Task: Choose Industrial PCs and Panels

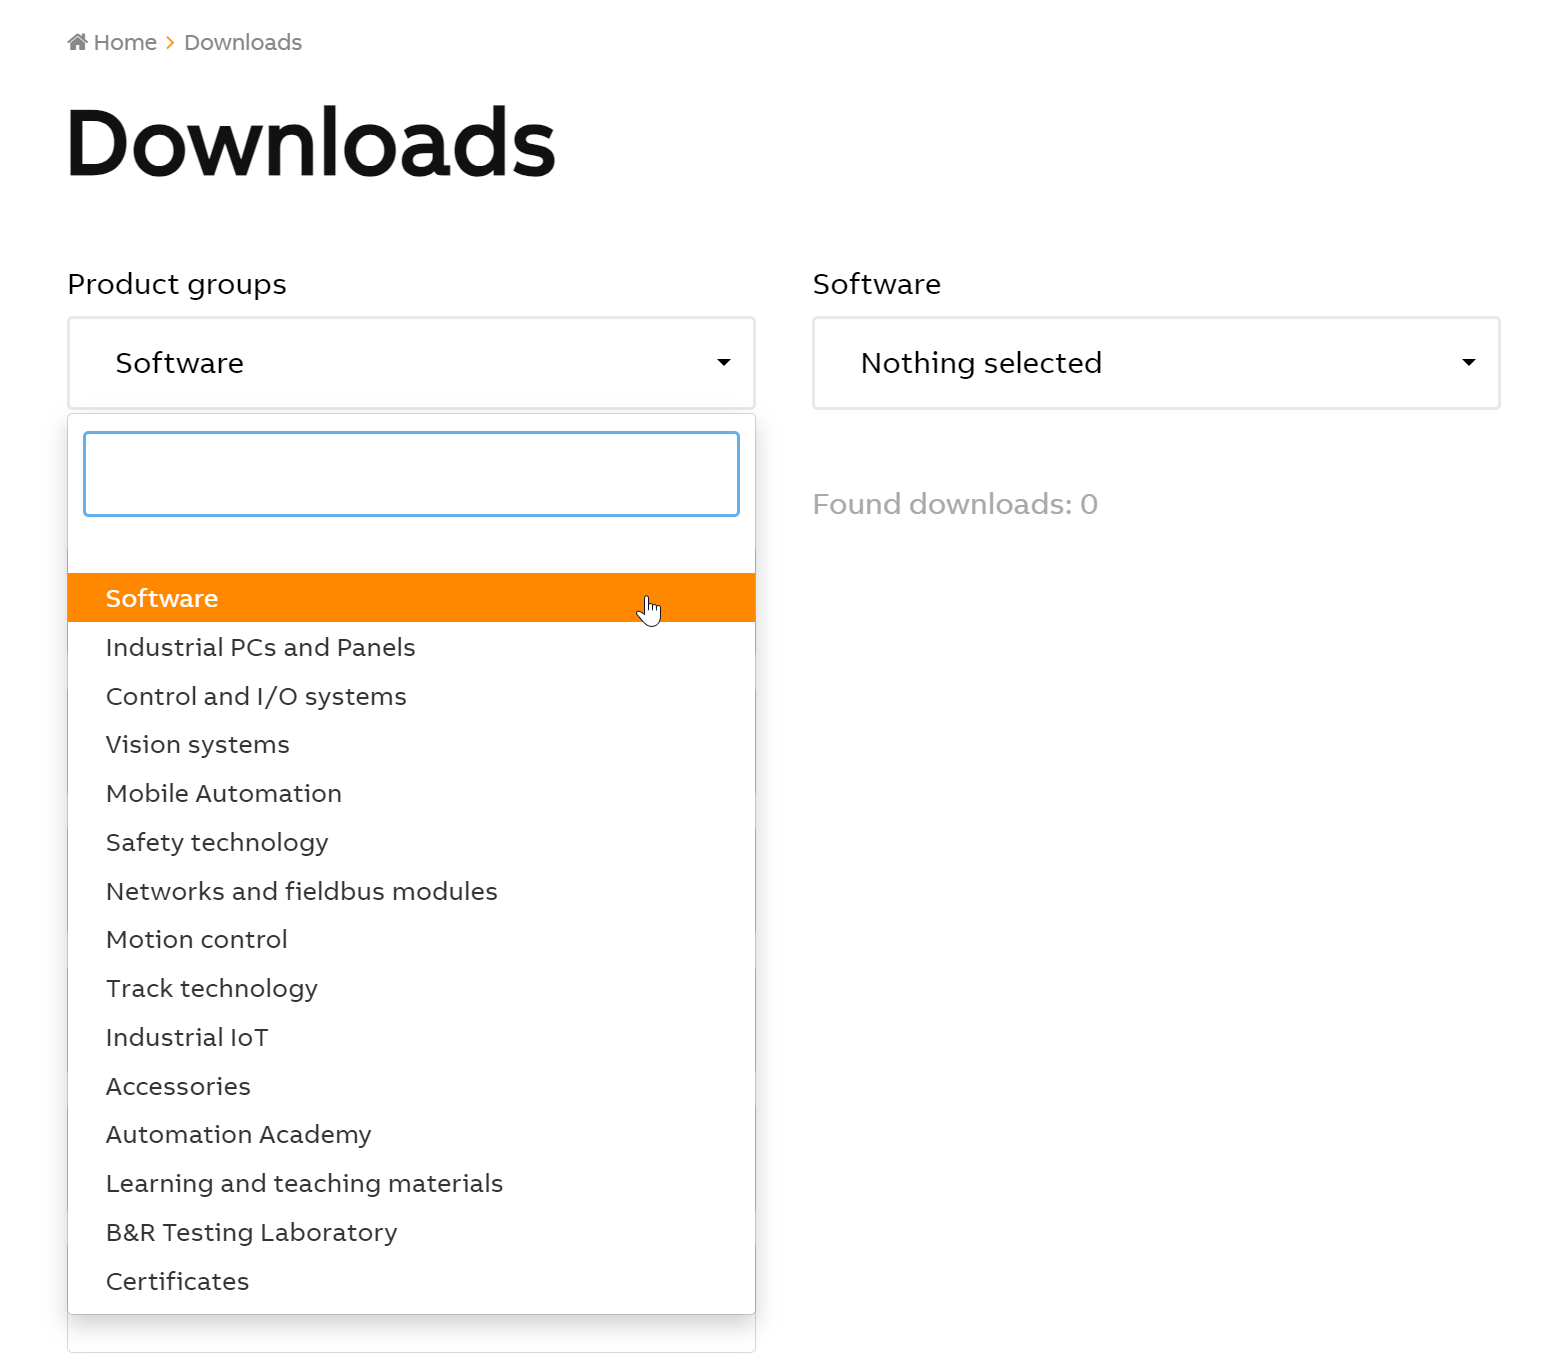Action: (x=411, y=647)
